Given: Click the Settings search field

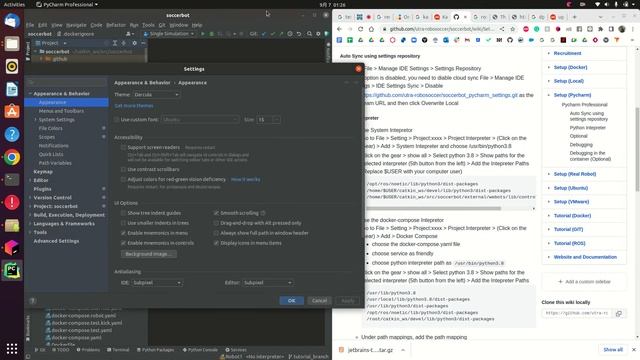Looking at the screenshot, I should point(67,82).
